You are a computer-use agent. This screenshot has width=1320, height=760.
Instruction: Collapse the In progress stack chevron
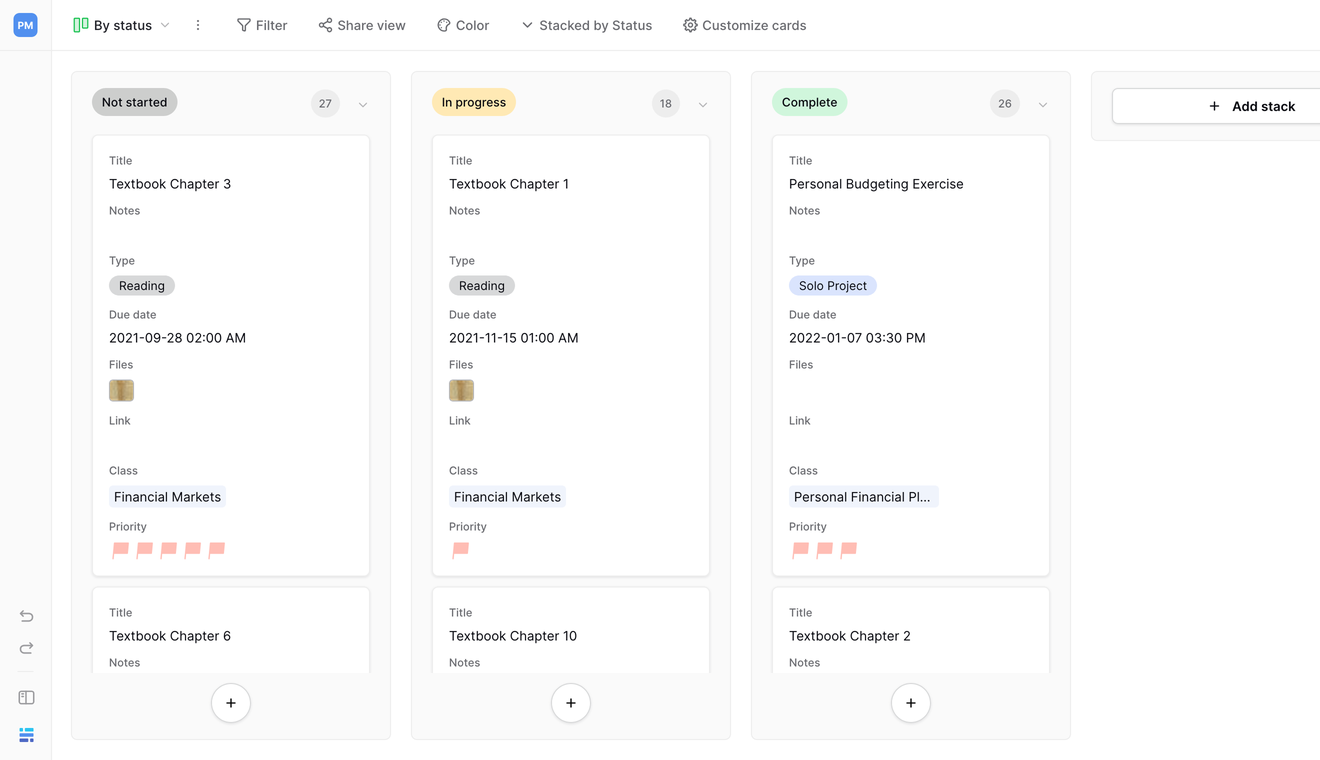(703, 105)
